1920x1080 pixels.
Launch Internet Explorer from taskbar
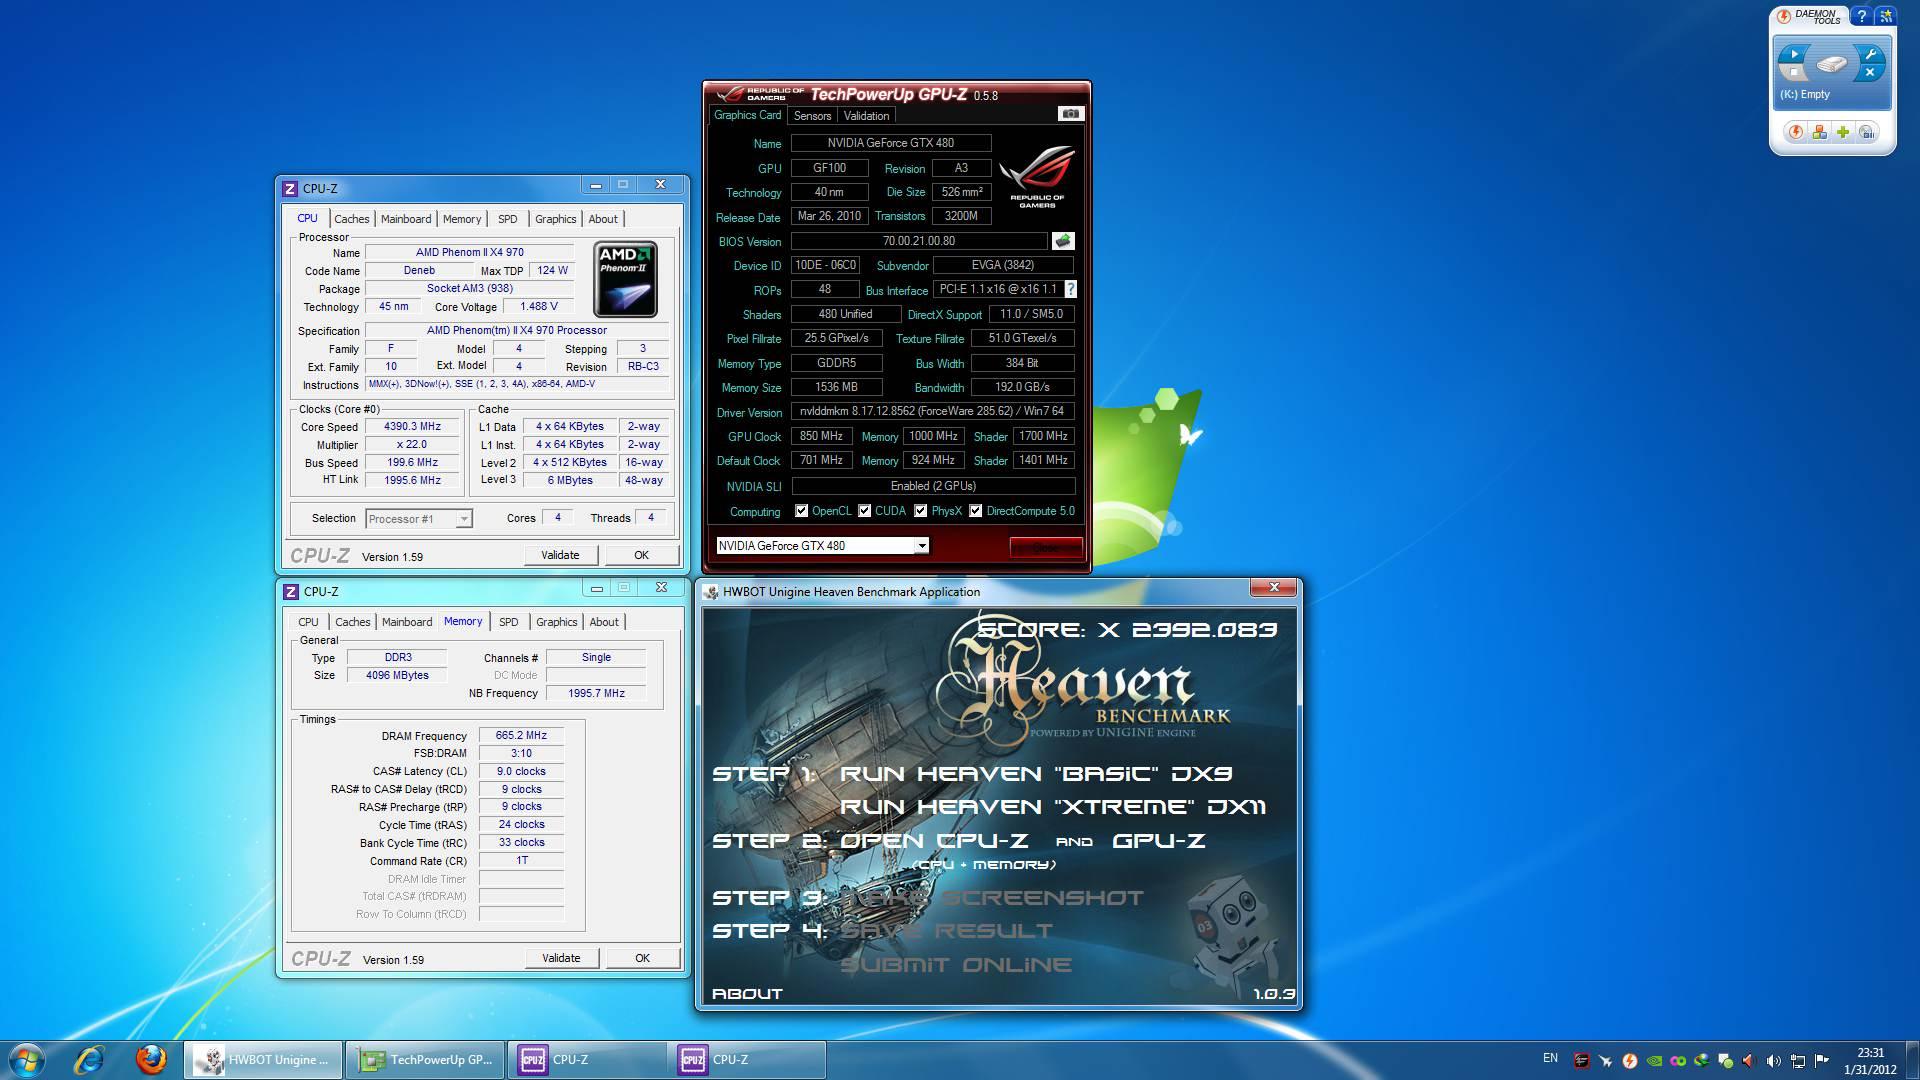point(89,1060)
